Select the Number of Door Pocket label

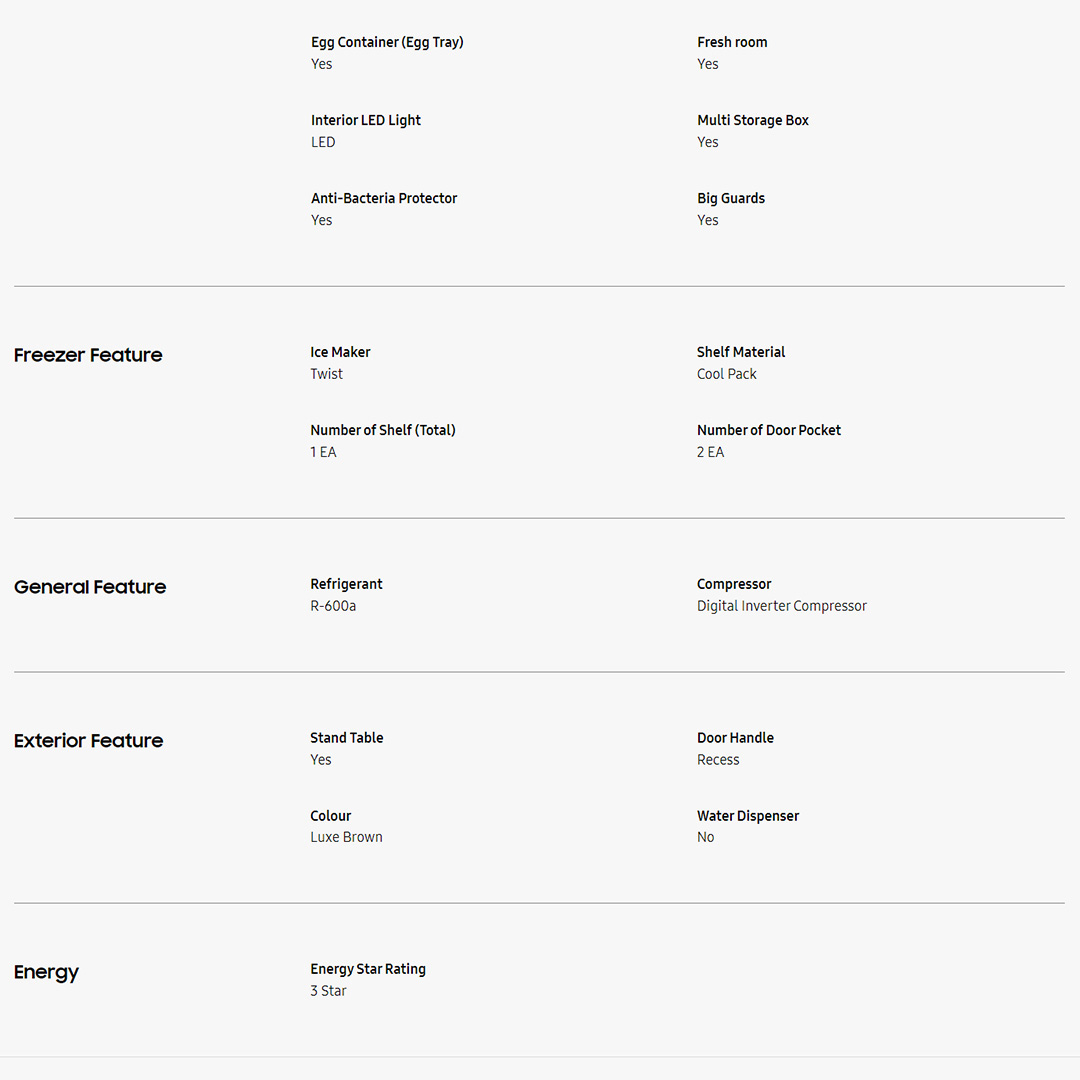[x=769, y=430]
